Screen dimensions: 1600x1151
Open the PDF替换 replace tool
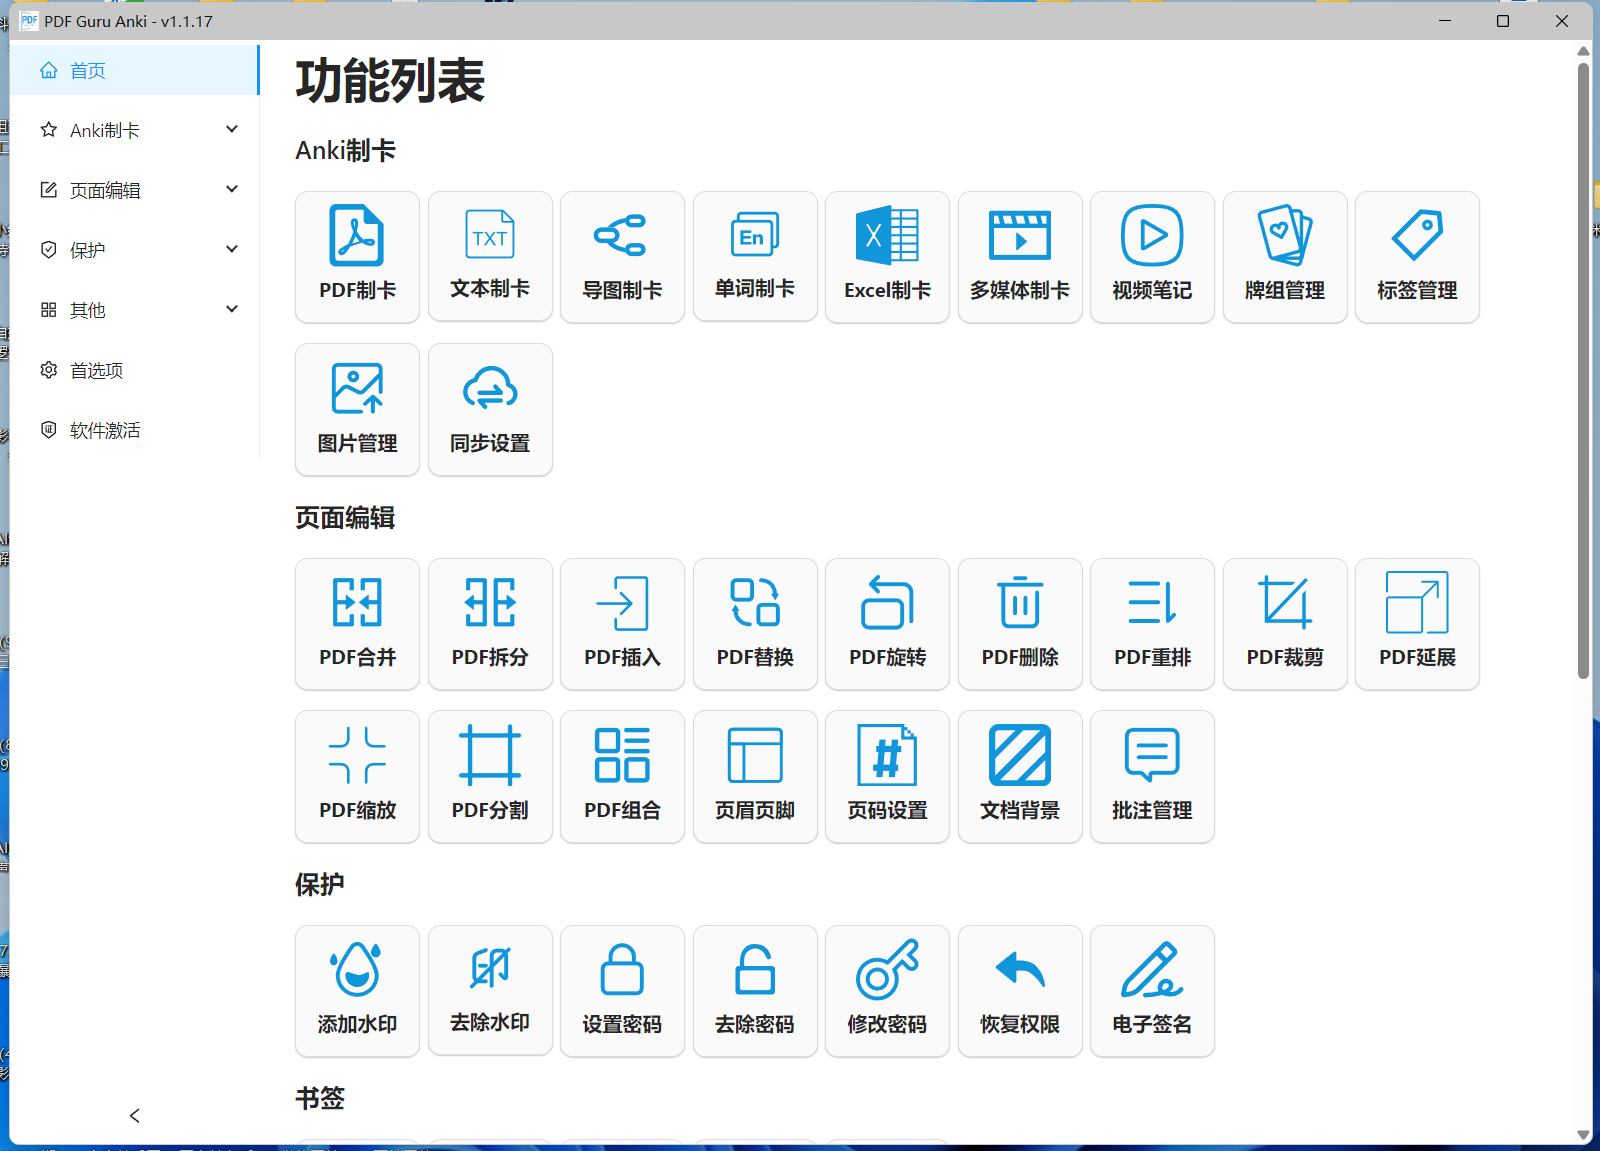(x=755, y=624)
